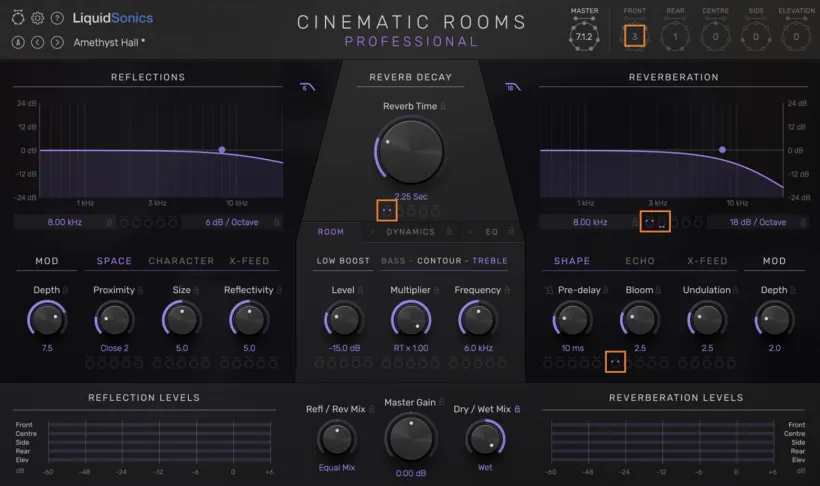Screen dimensions: 820x486
Task: Select the BASS contour tab
Action: click(393, 261)
